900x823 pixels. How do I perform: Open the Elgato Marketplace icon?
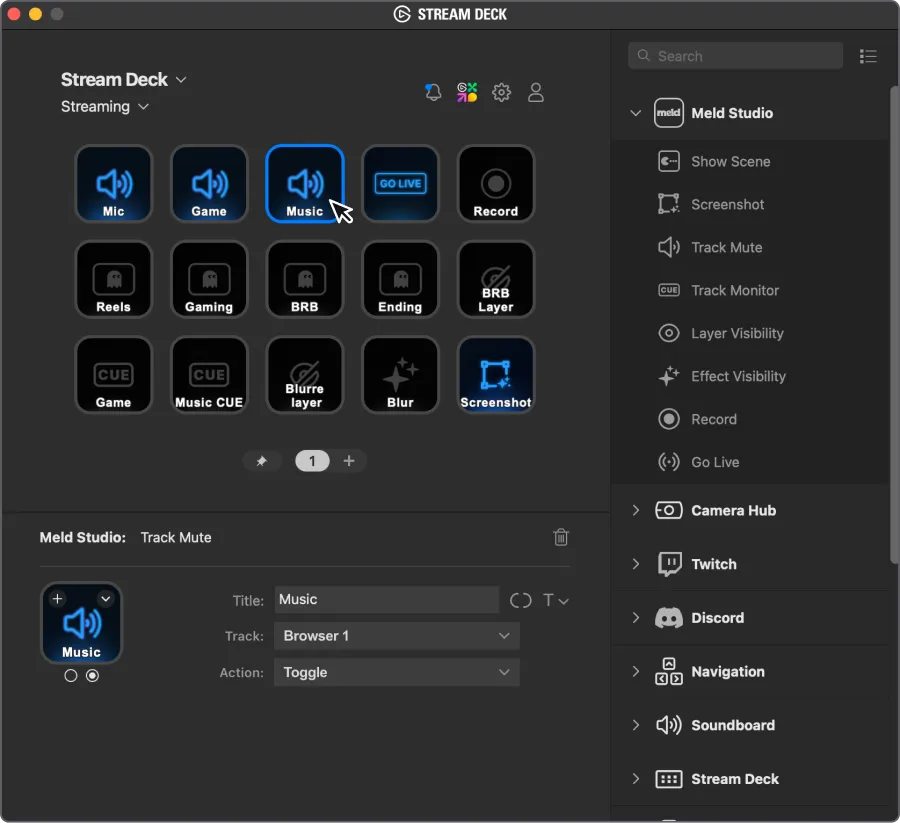[x=467, y=91]
